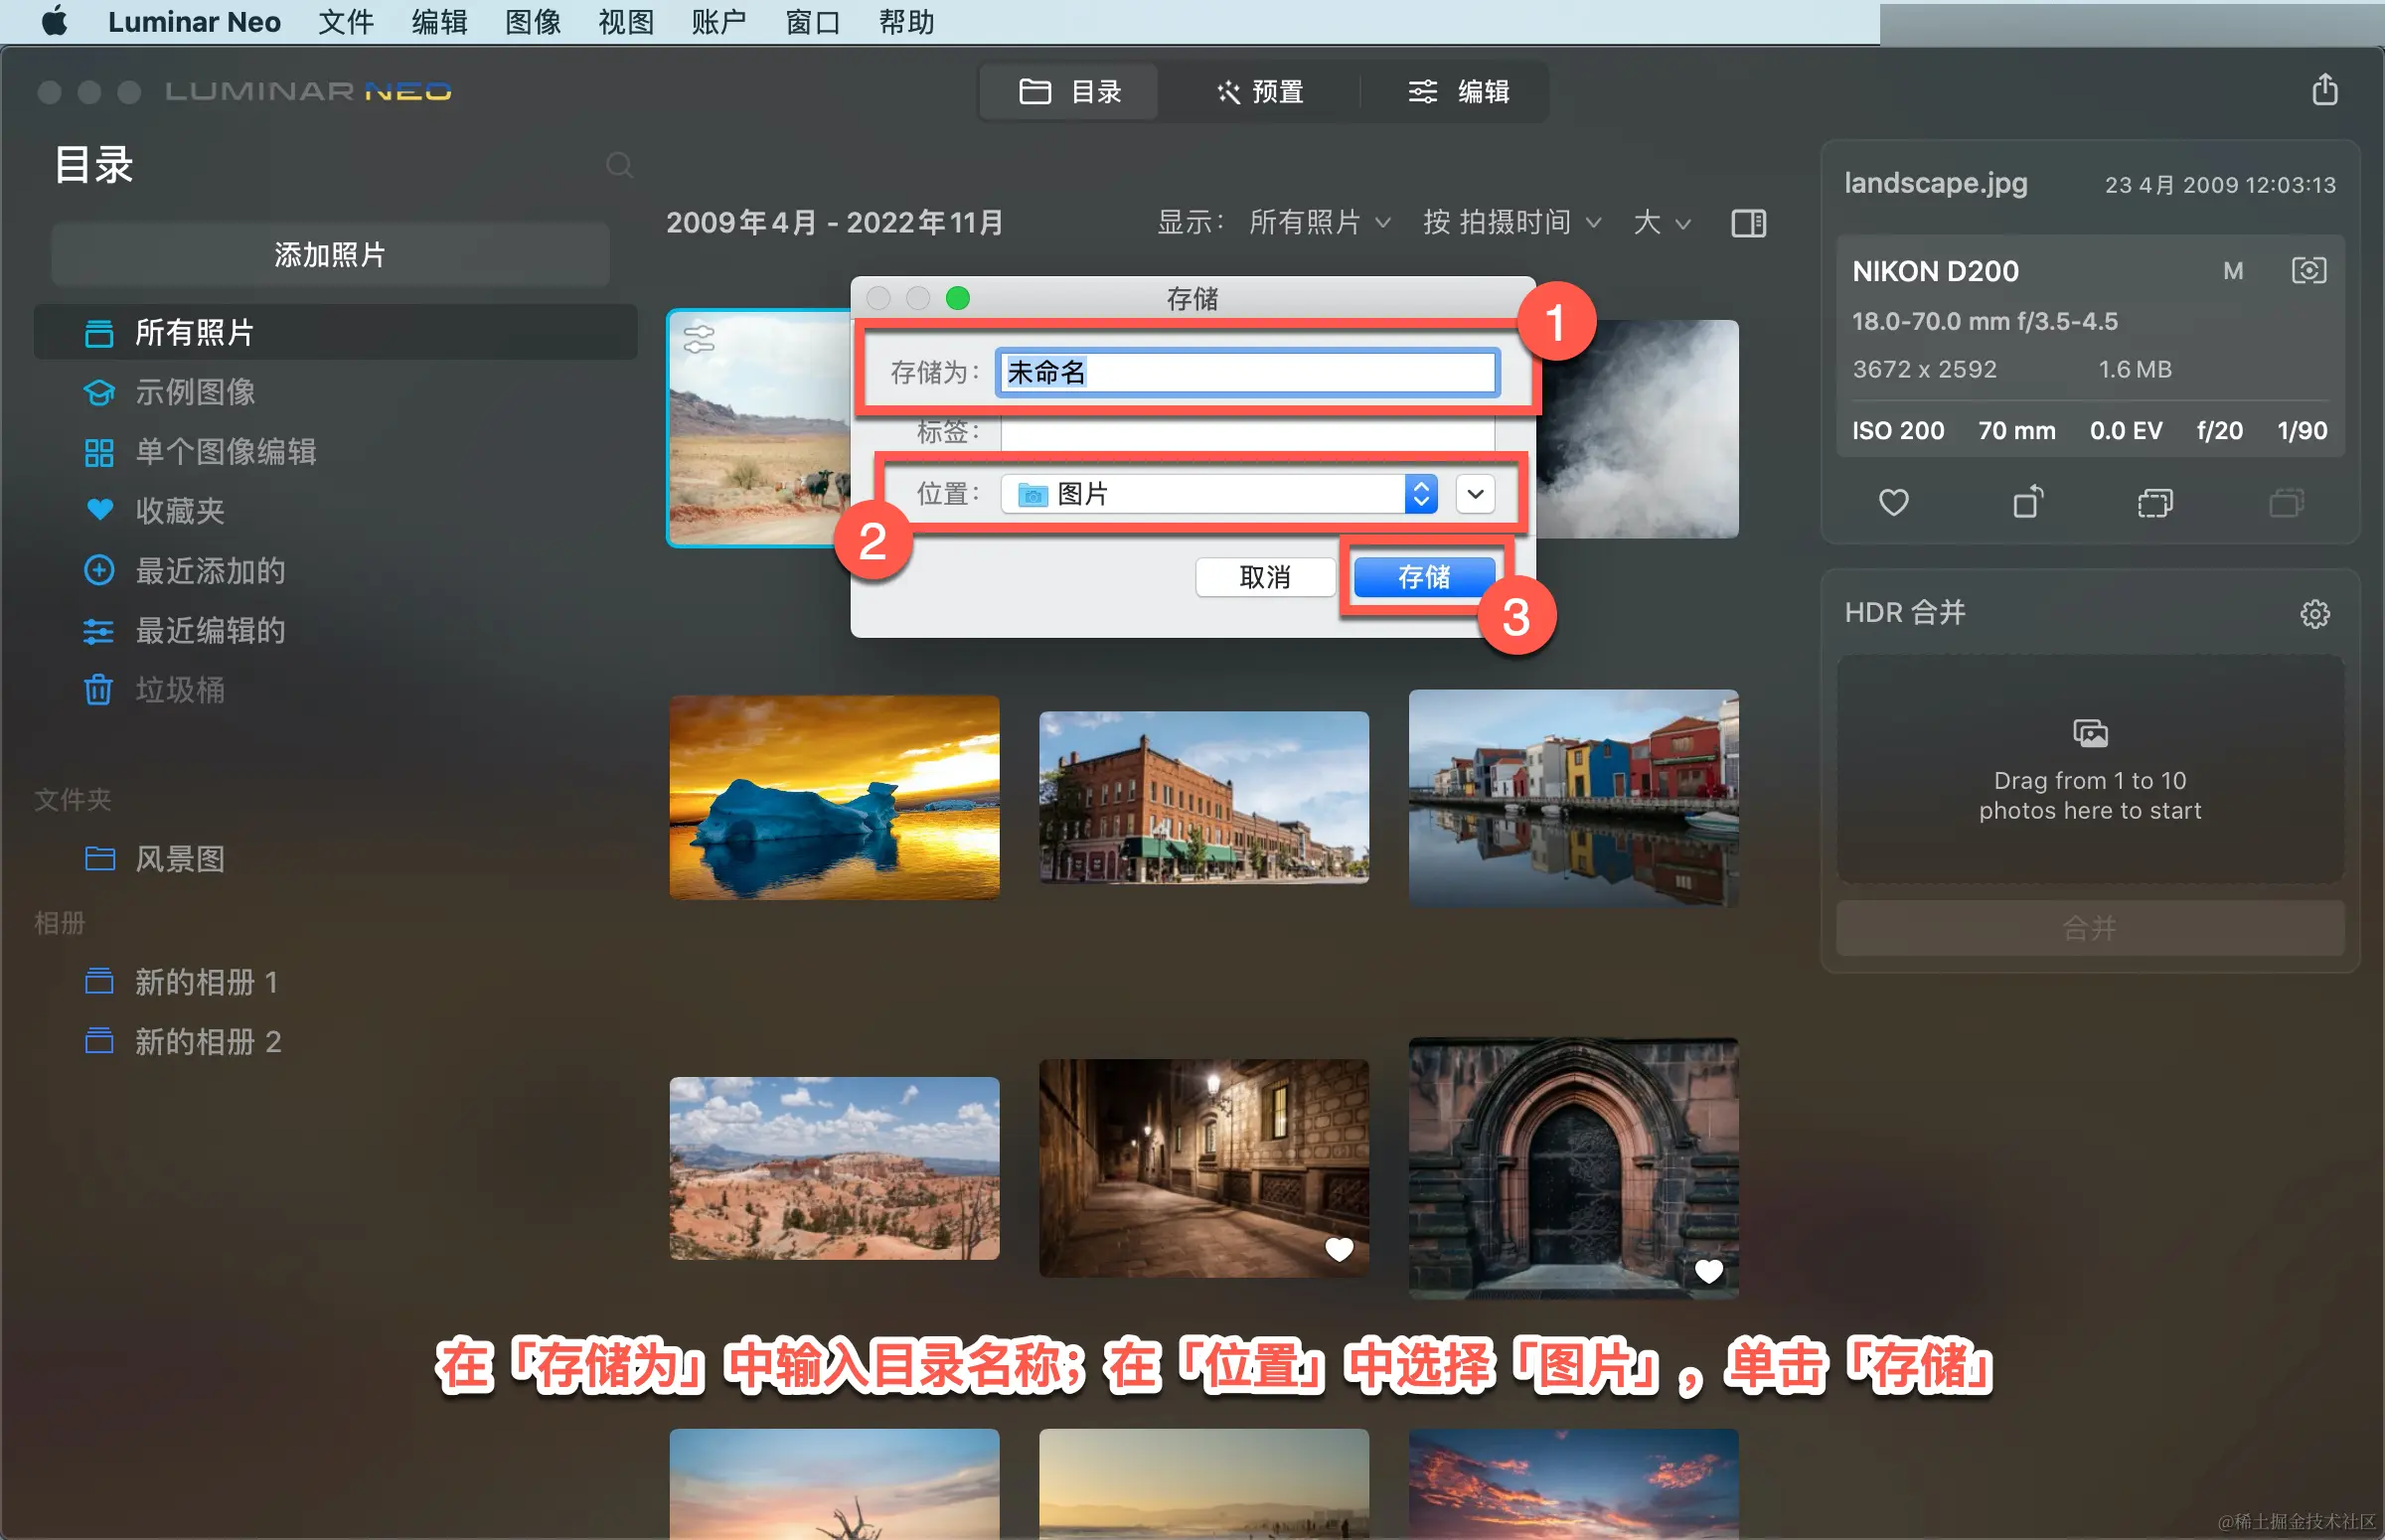The height and width of the screenshot is (1540, 2385).
Task: Select Favorites (收藏夹) in sidebar
Action: tap(180, 511)
